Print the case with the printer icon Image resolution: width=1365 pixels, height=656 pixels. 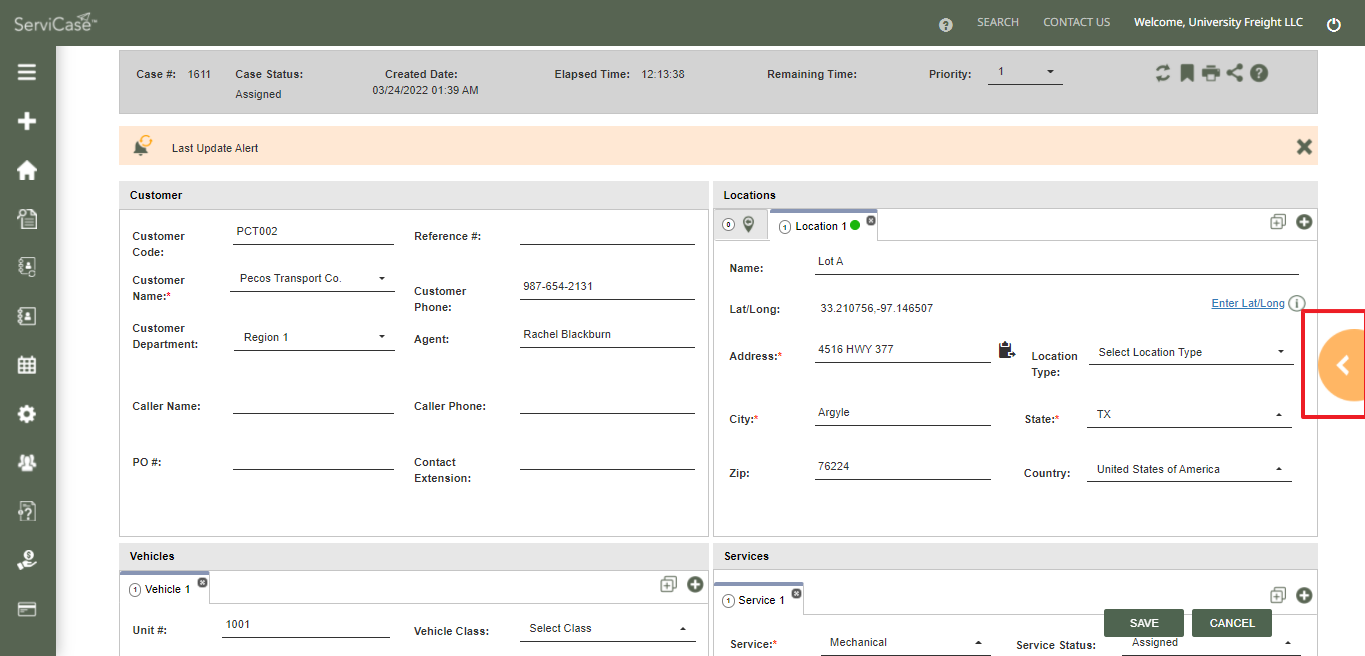(1211, 73)
